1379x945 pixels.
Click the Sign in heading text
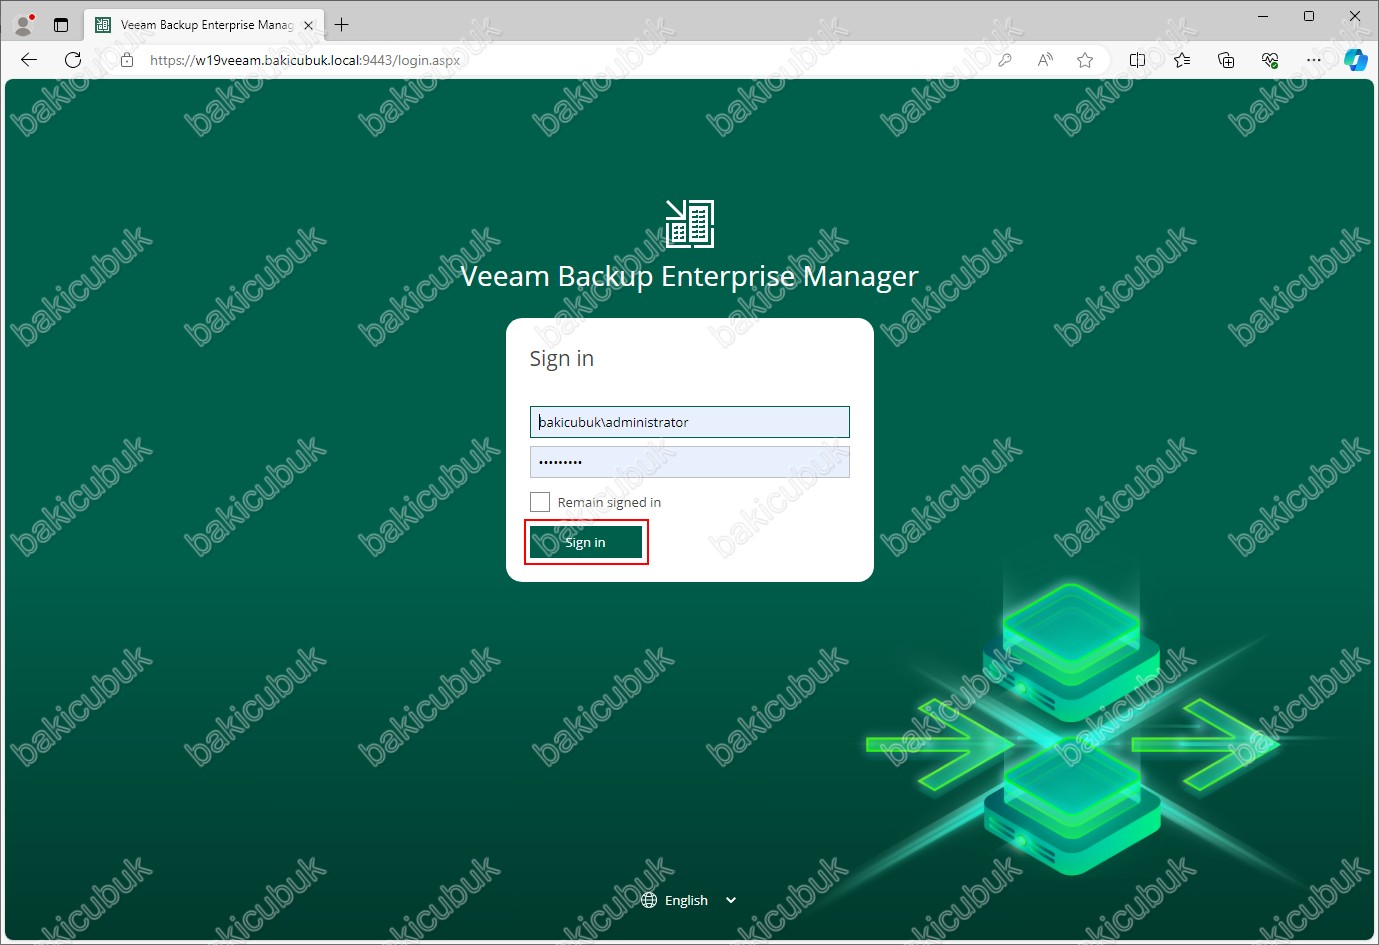[x=562, y=358]
